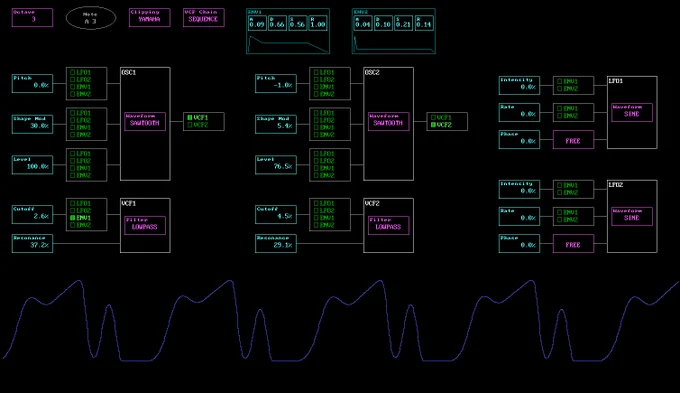The image size is (680, 393).
Task: Change the LFO2 Waveform from SINE
Action: (x=632, y=216)
